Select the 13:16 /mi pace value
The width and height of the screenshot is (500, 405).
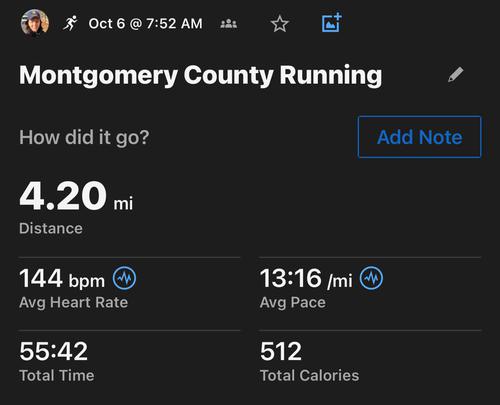[x=306, y=278]
